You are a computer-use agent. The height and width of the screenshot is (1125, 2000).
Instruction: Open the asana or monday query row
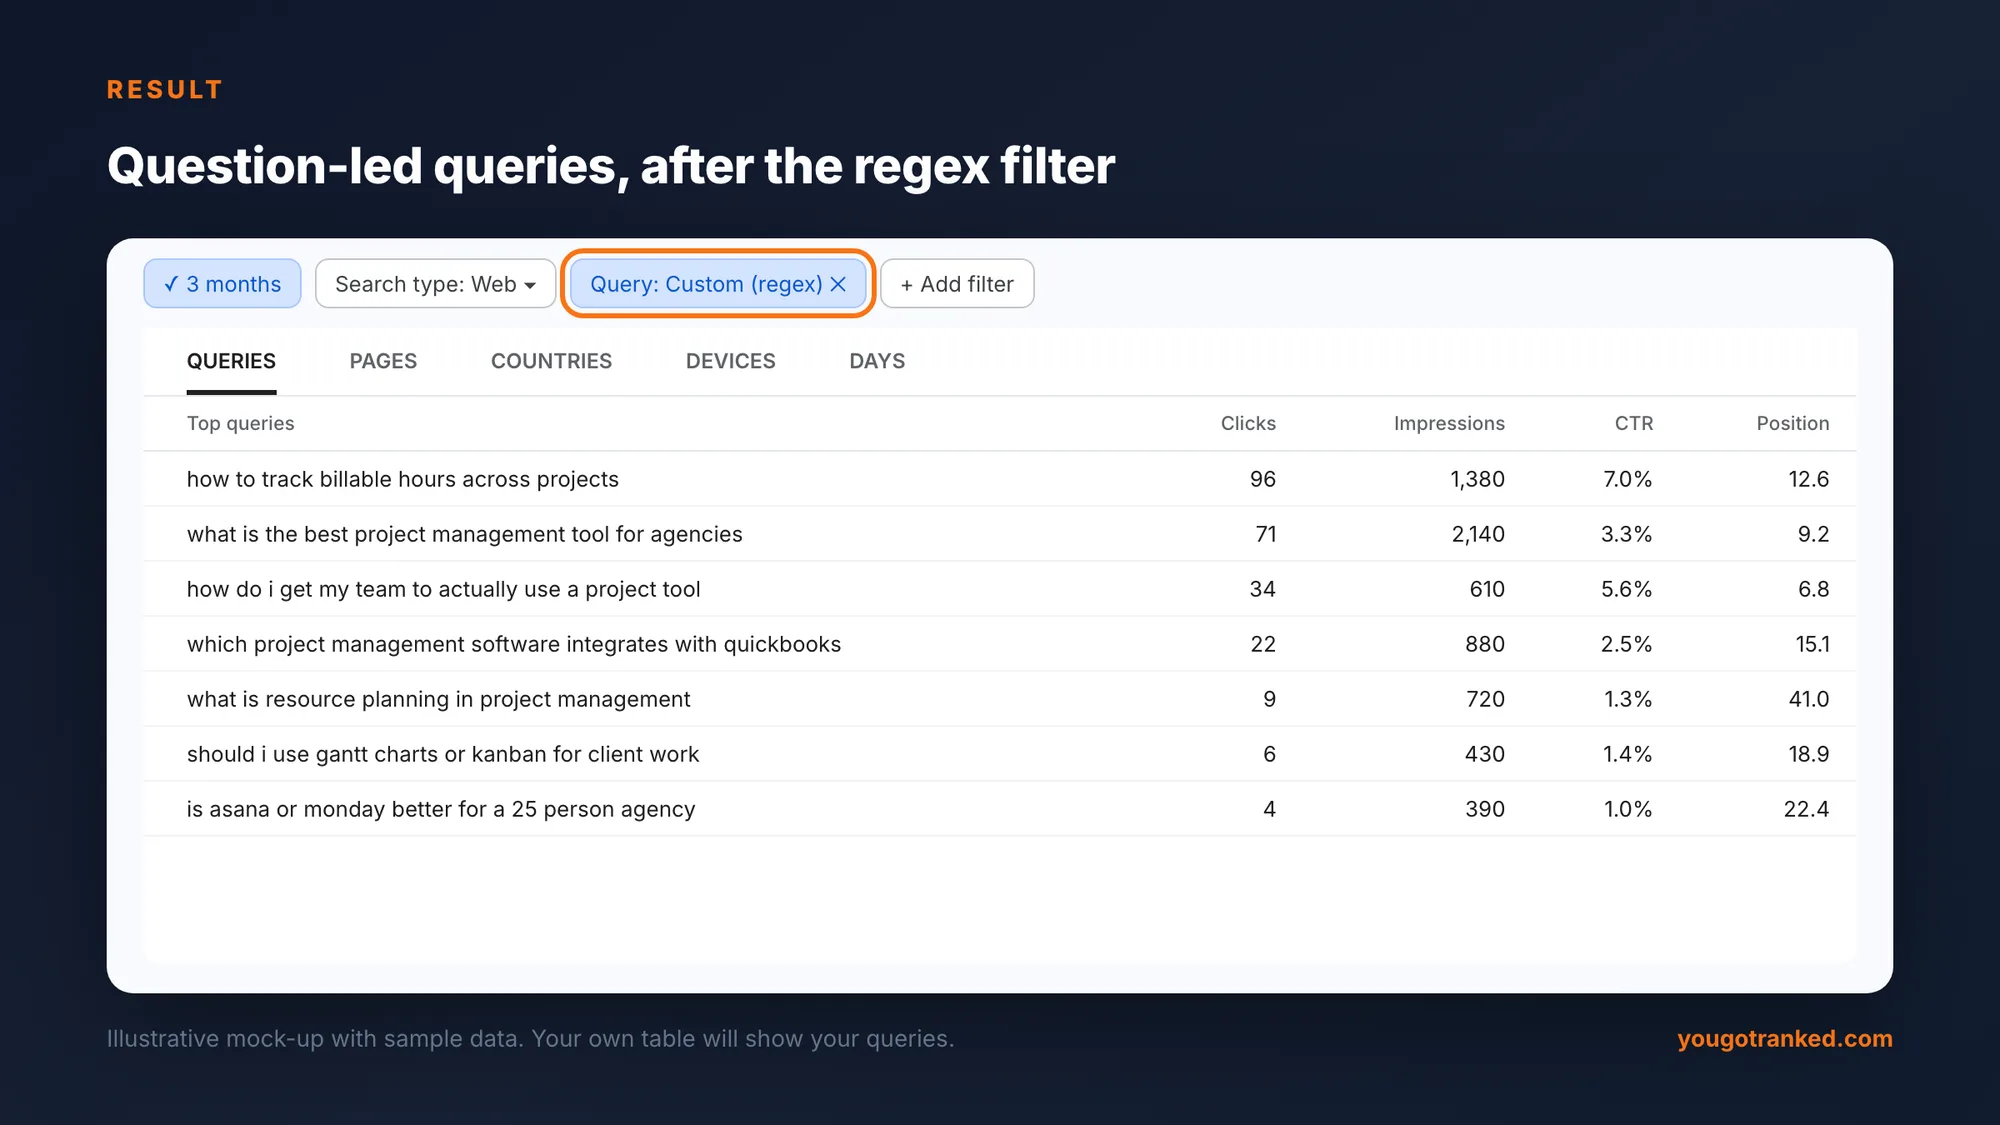click(x=1000, y=809)
